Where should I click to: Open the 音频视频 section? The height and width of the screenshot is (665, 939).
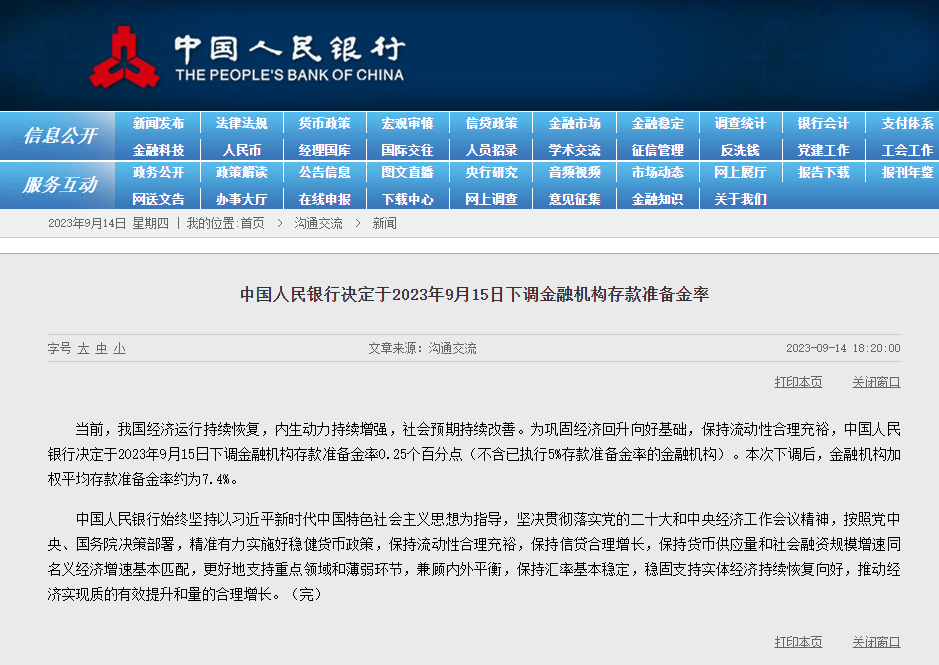pos(574,173)
